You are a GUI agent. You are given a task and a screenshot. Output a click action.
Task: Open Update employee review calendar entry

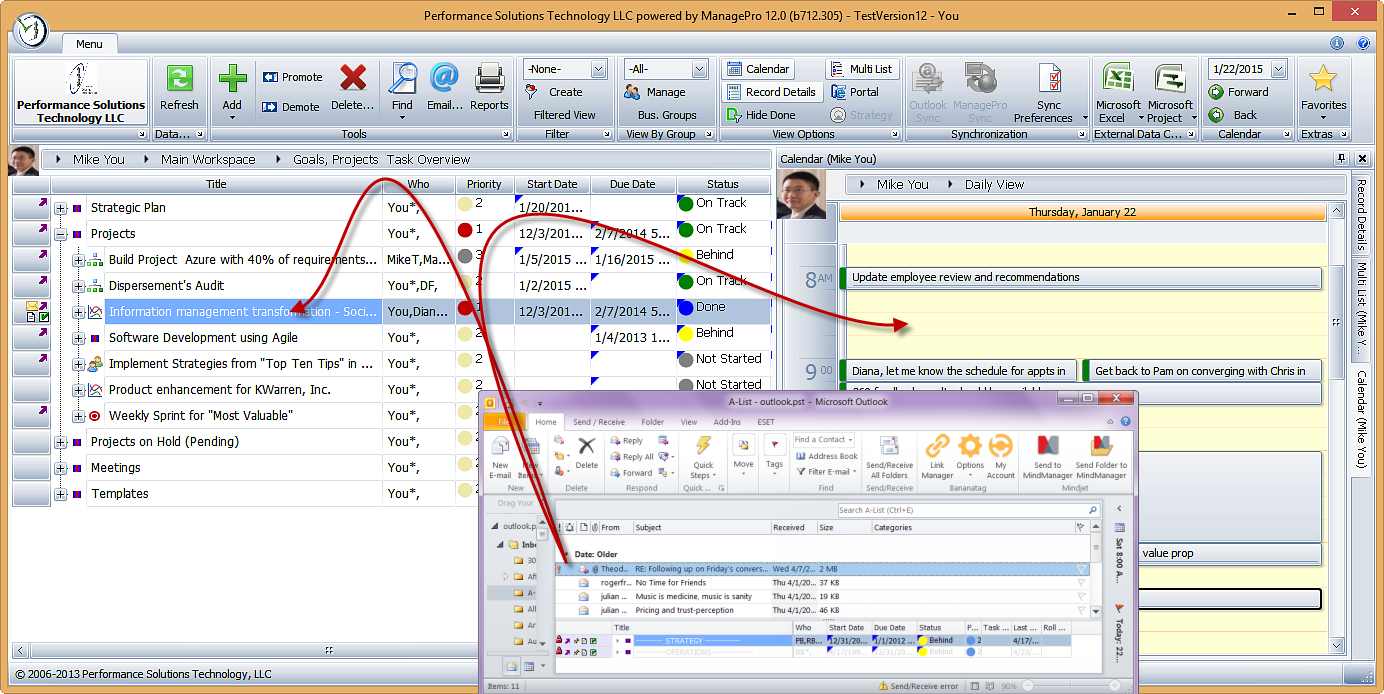(1081, 278)
